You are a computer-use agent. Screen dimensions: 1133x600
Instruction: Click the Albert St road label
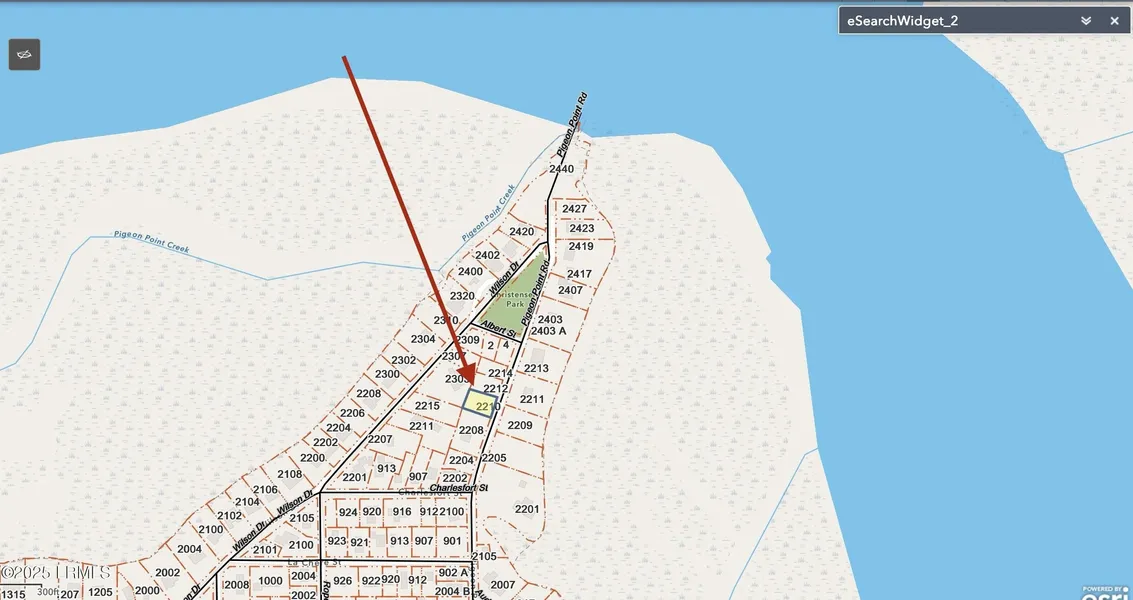click(497, 329)
